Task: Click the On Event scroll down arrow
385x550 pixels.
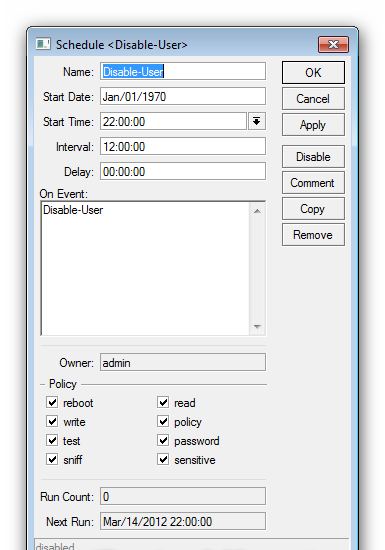Action: point(257,327)
